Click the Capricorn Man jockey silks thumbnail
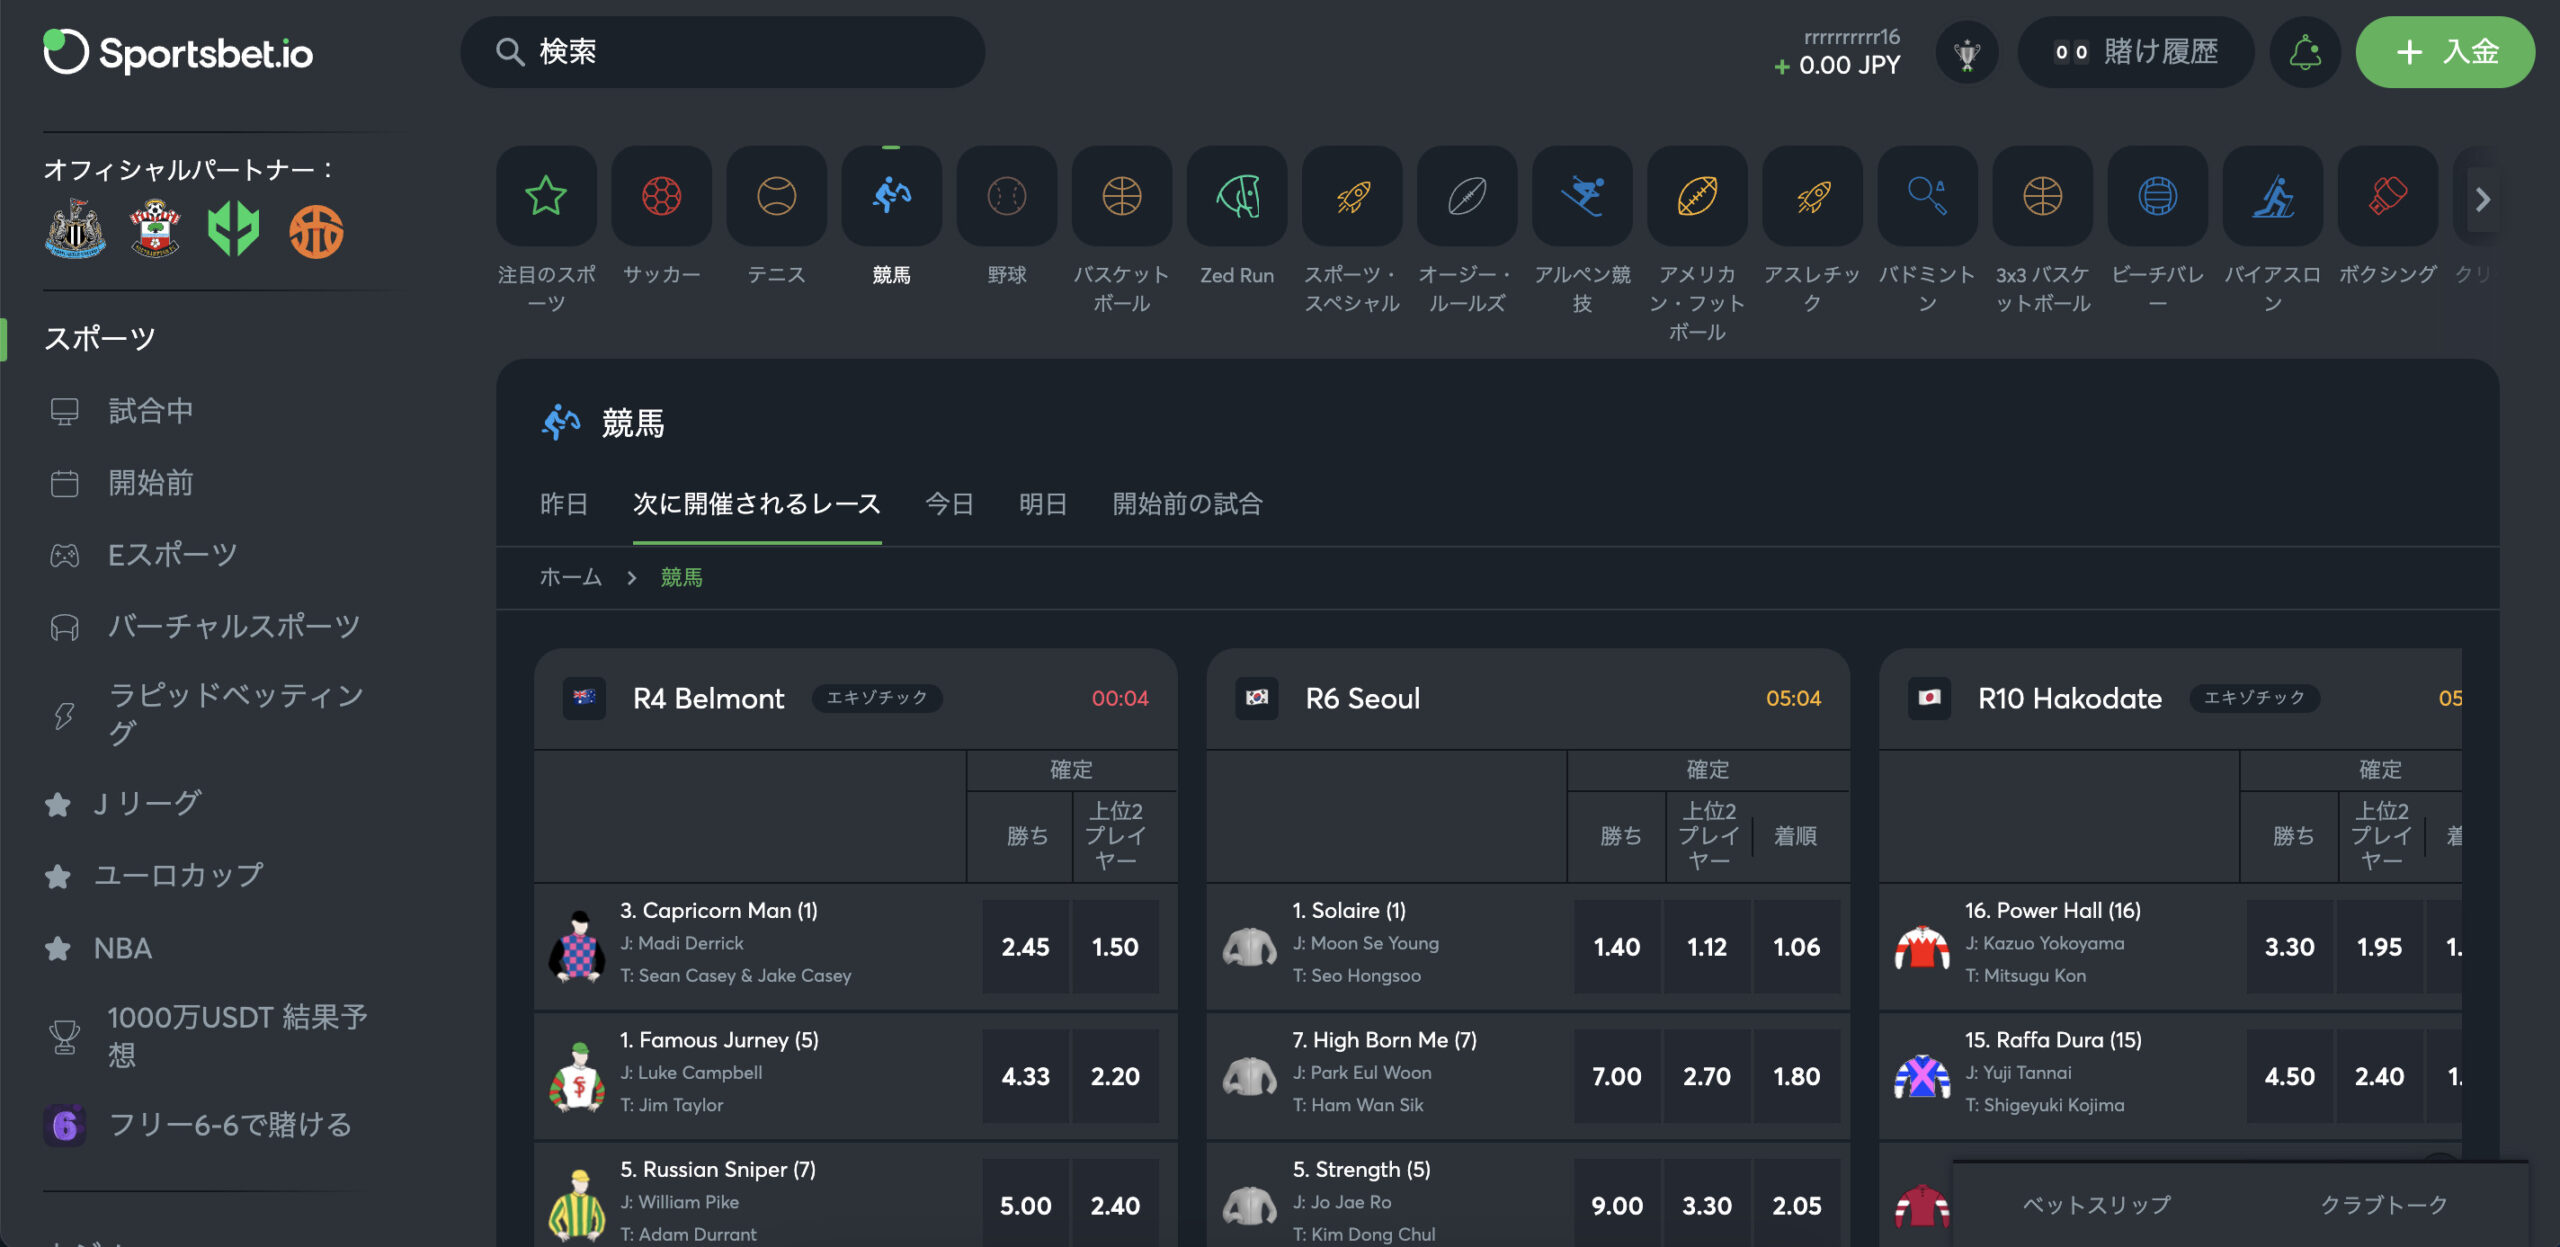 577,946
